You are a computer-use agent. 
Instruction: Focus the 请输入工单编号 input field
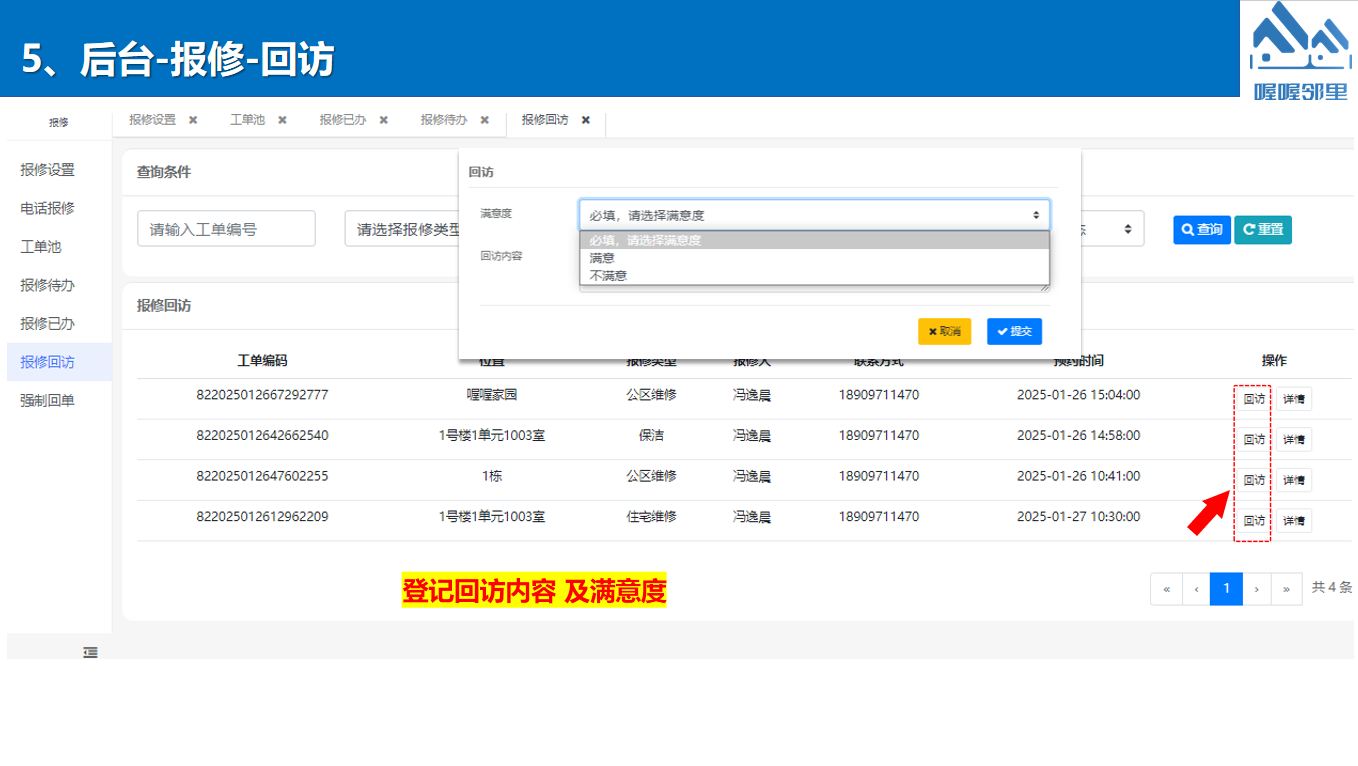(226, 229)
